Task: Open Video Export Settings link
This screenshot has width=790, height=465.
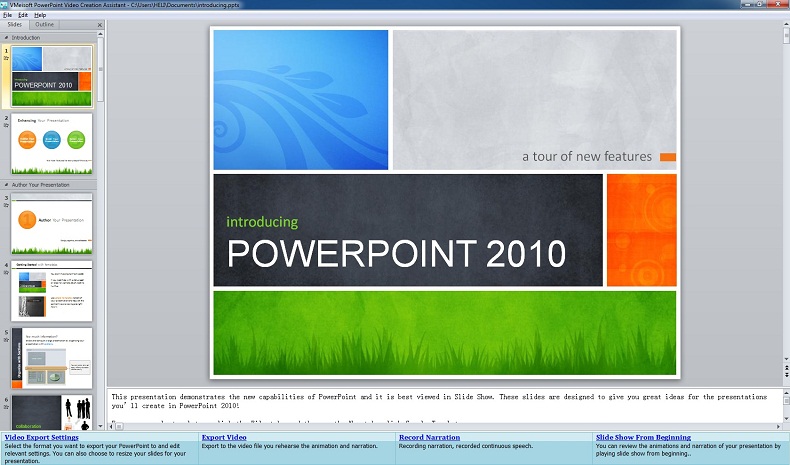Action: pos(41,437)
